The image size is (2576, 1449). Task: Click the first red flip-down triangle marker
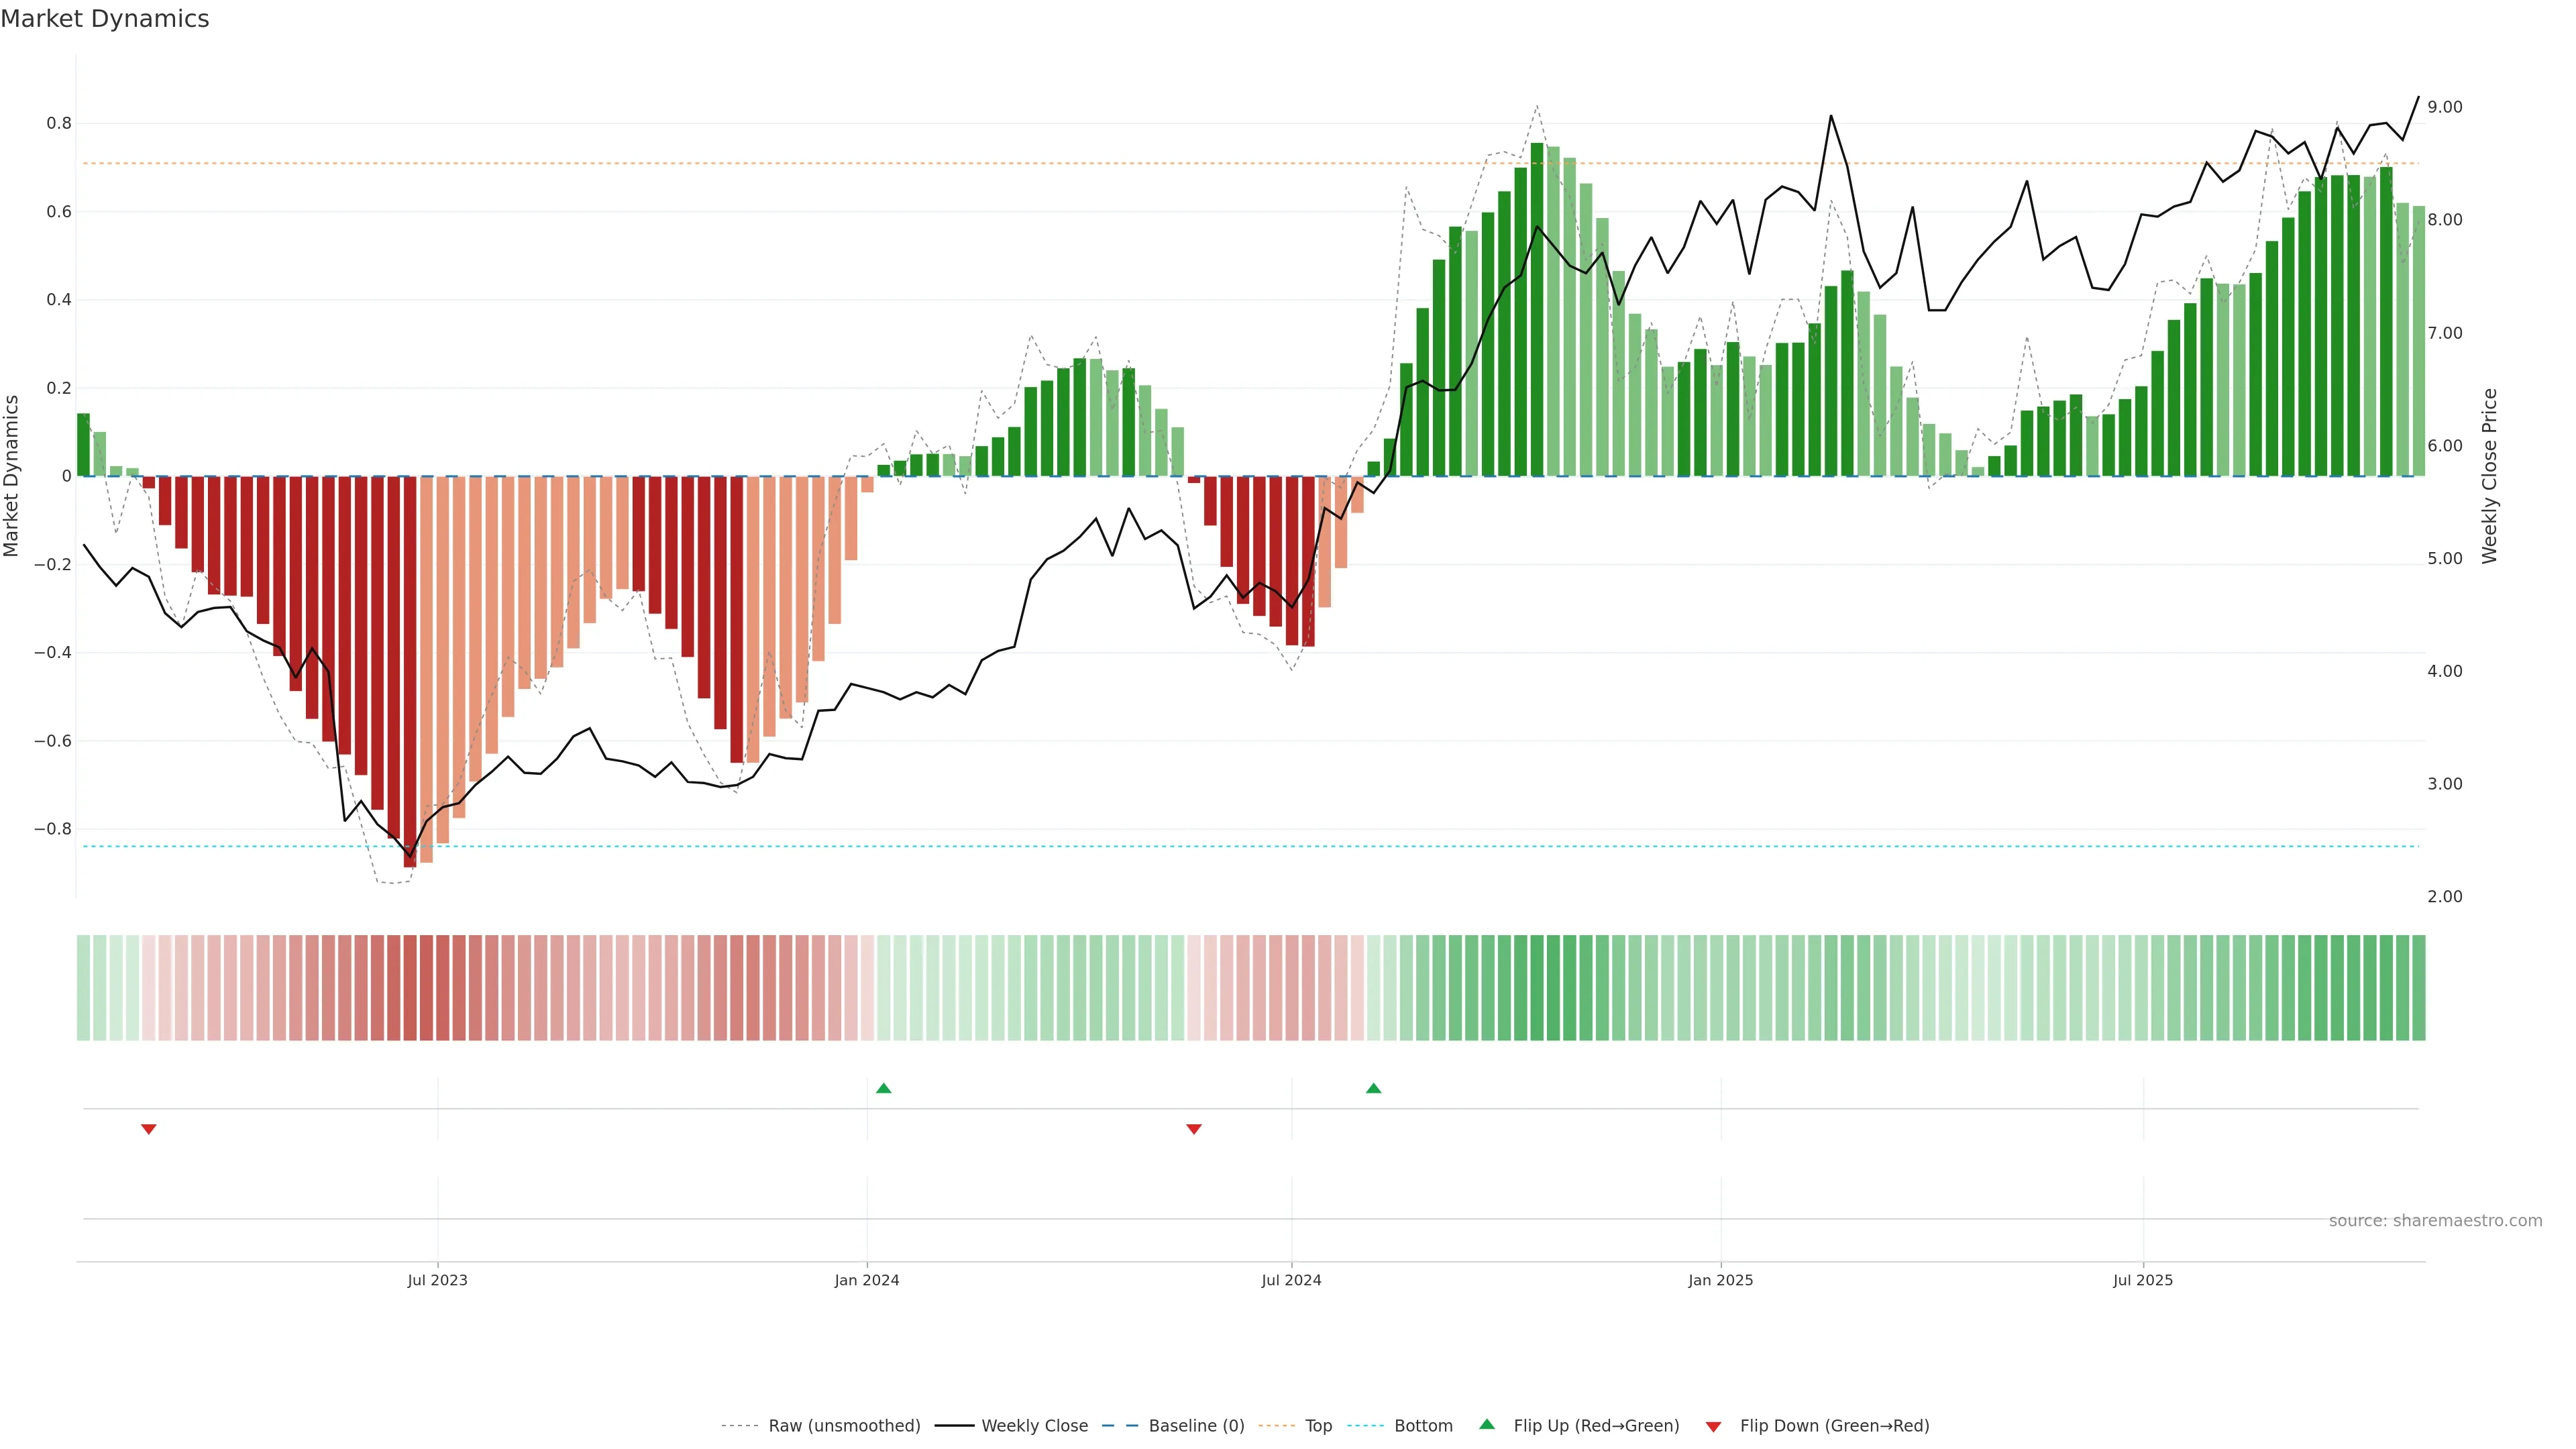point(149,1129)
